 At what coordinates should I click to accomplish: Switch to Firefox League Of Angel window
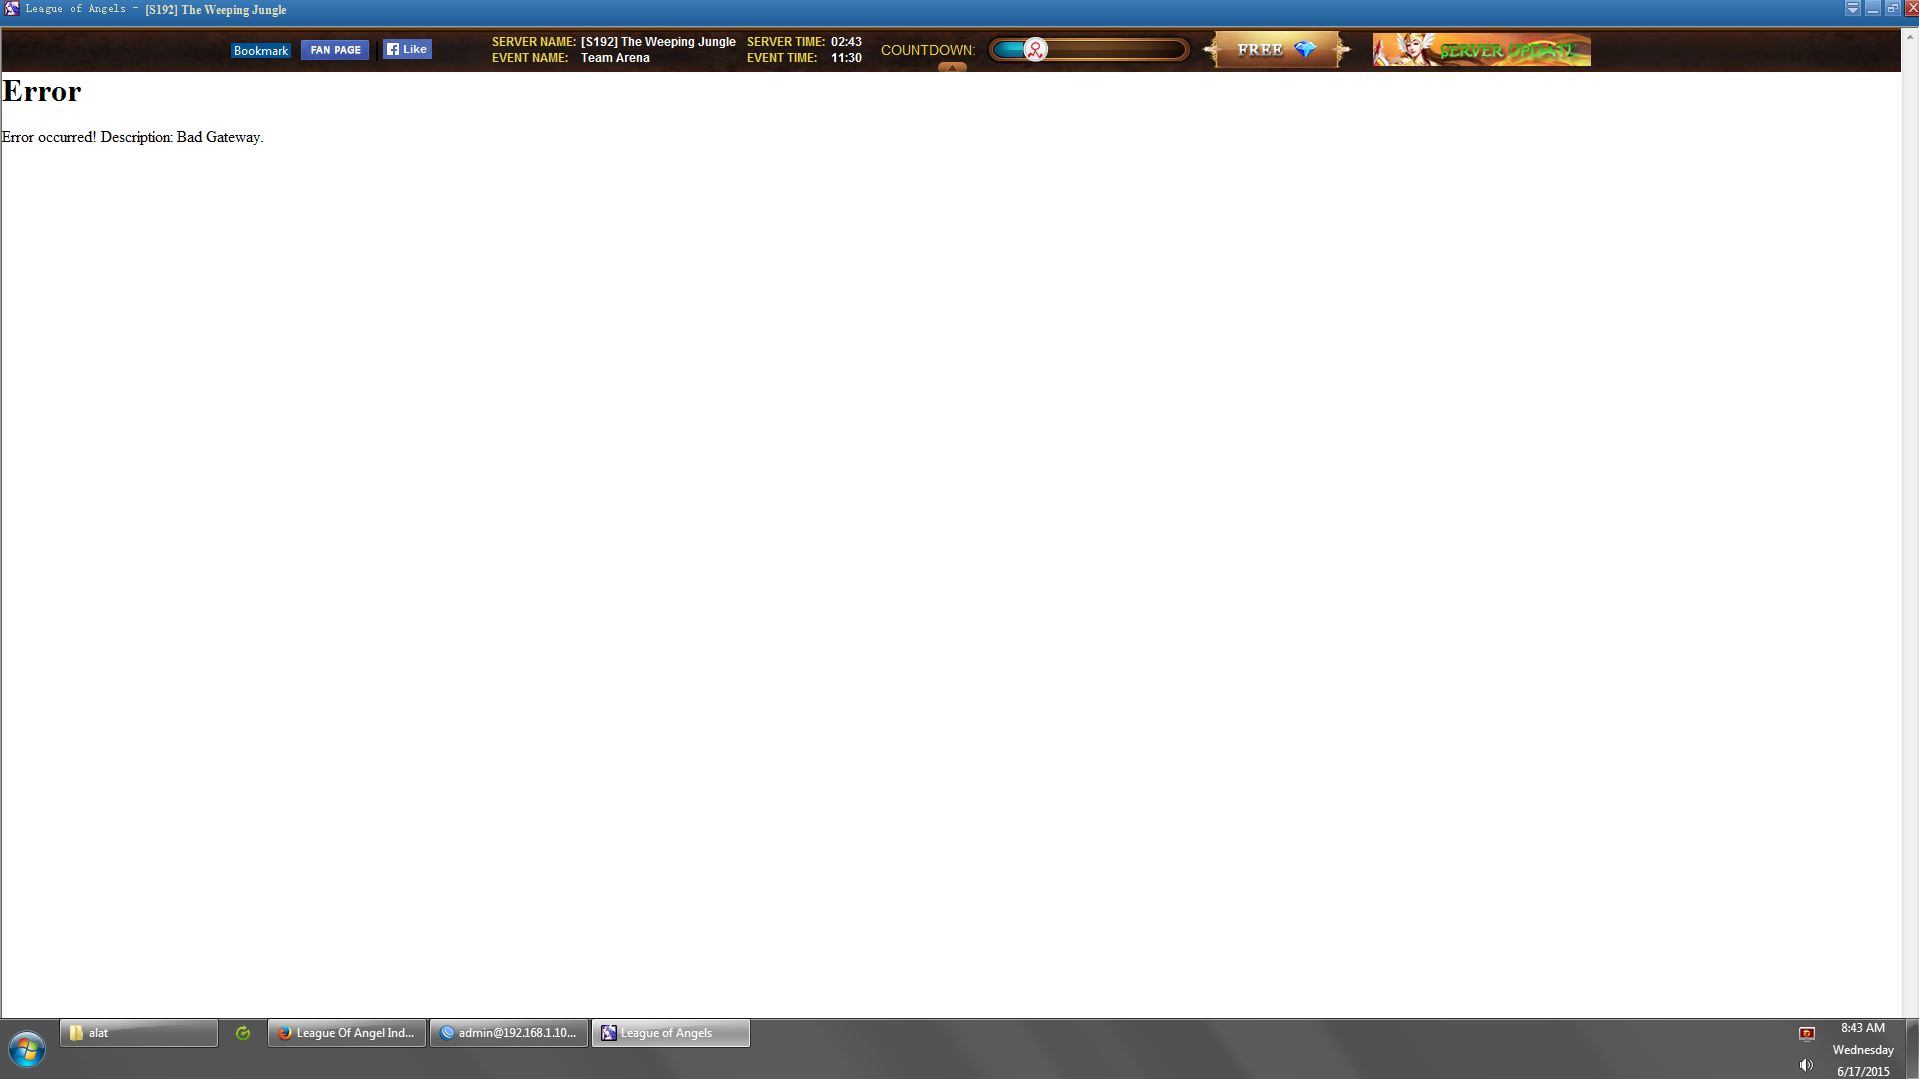pos(347,1033)
